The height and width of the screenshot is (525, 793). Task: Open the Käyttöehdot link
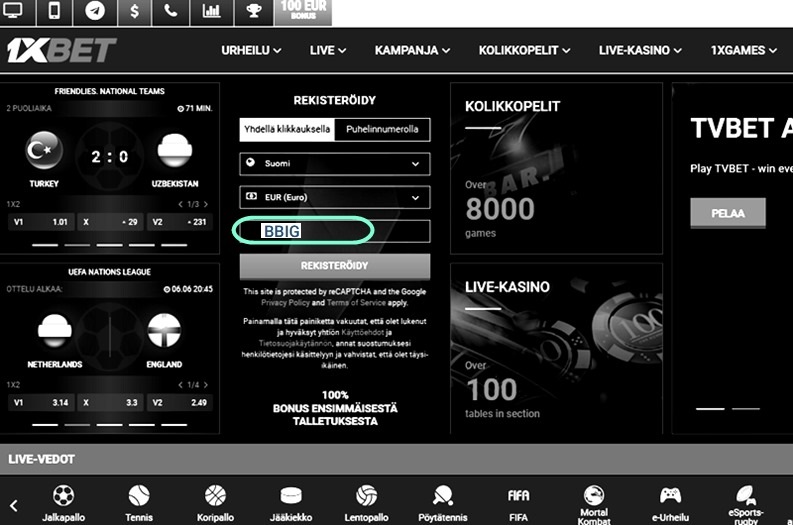tap(363, 332)
